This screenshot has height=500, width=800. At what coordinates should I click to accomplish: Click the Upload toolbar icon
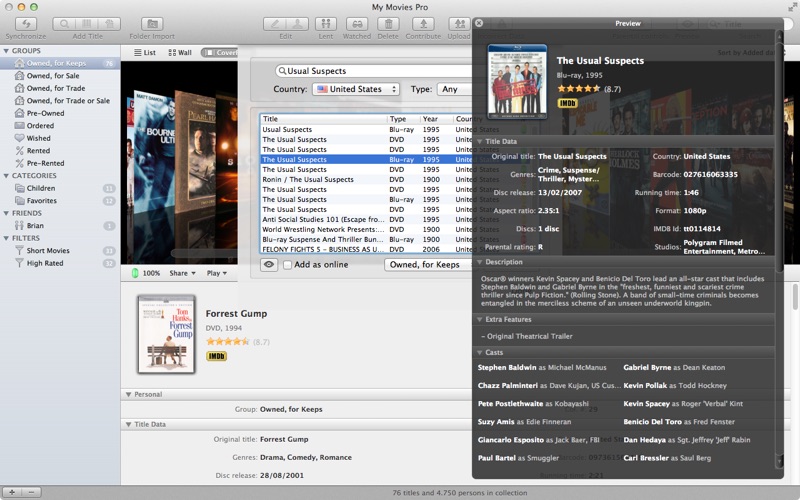[459, 24]
